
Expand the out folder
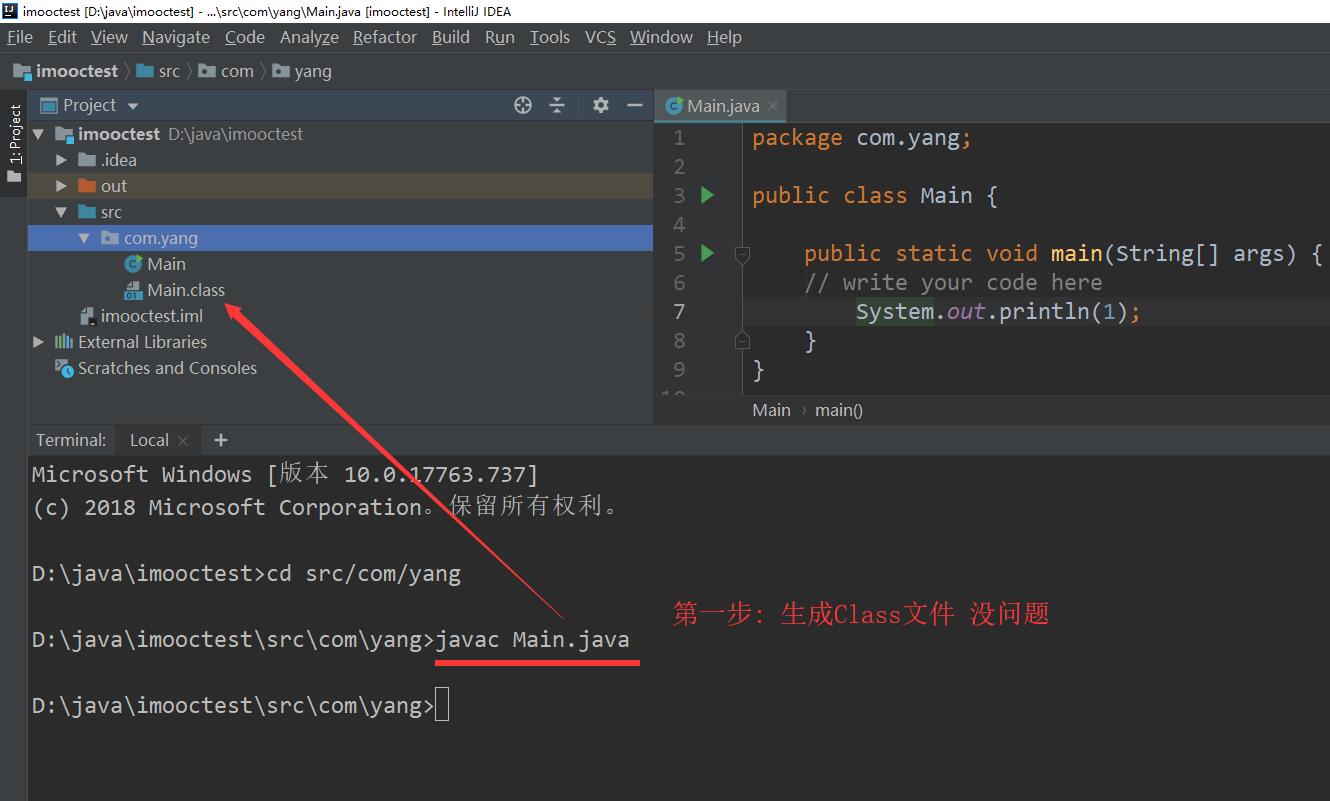pyautogui.click(x=61, y=186)
